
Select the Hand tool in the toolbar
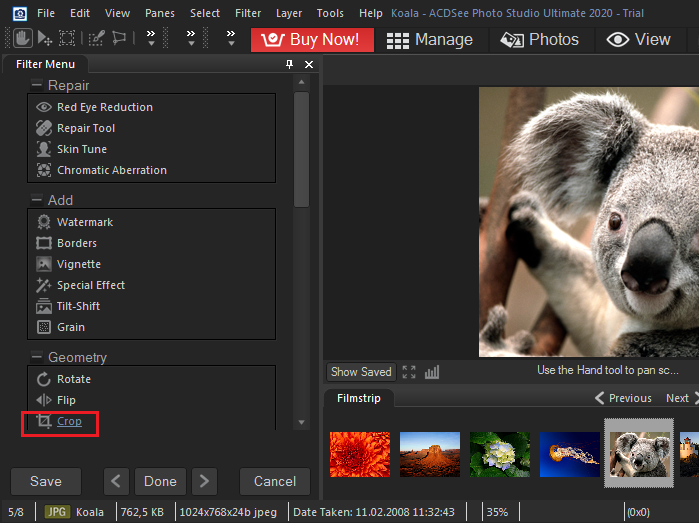click(22, 39)
